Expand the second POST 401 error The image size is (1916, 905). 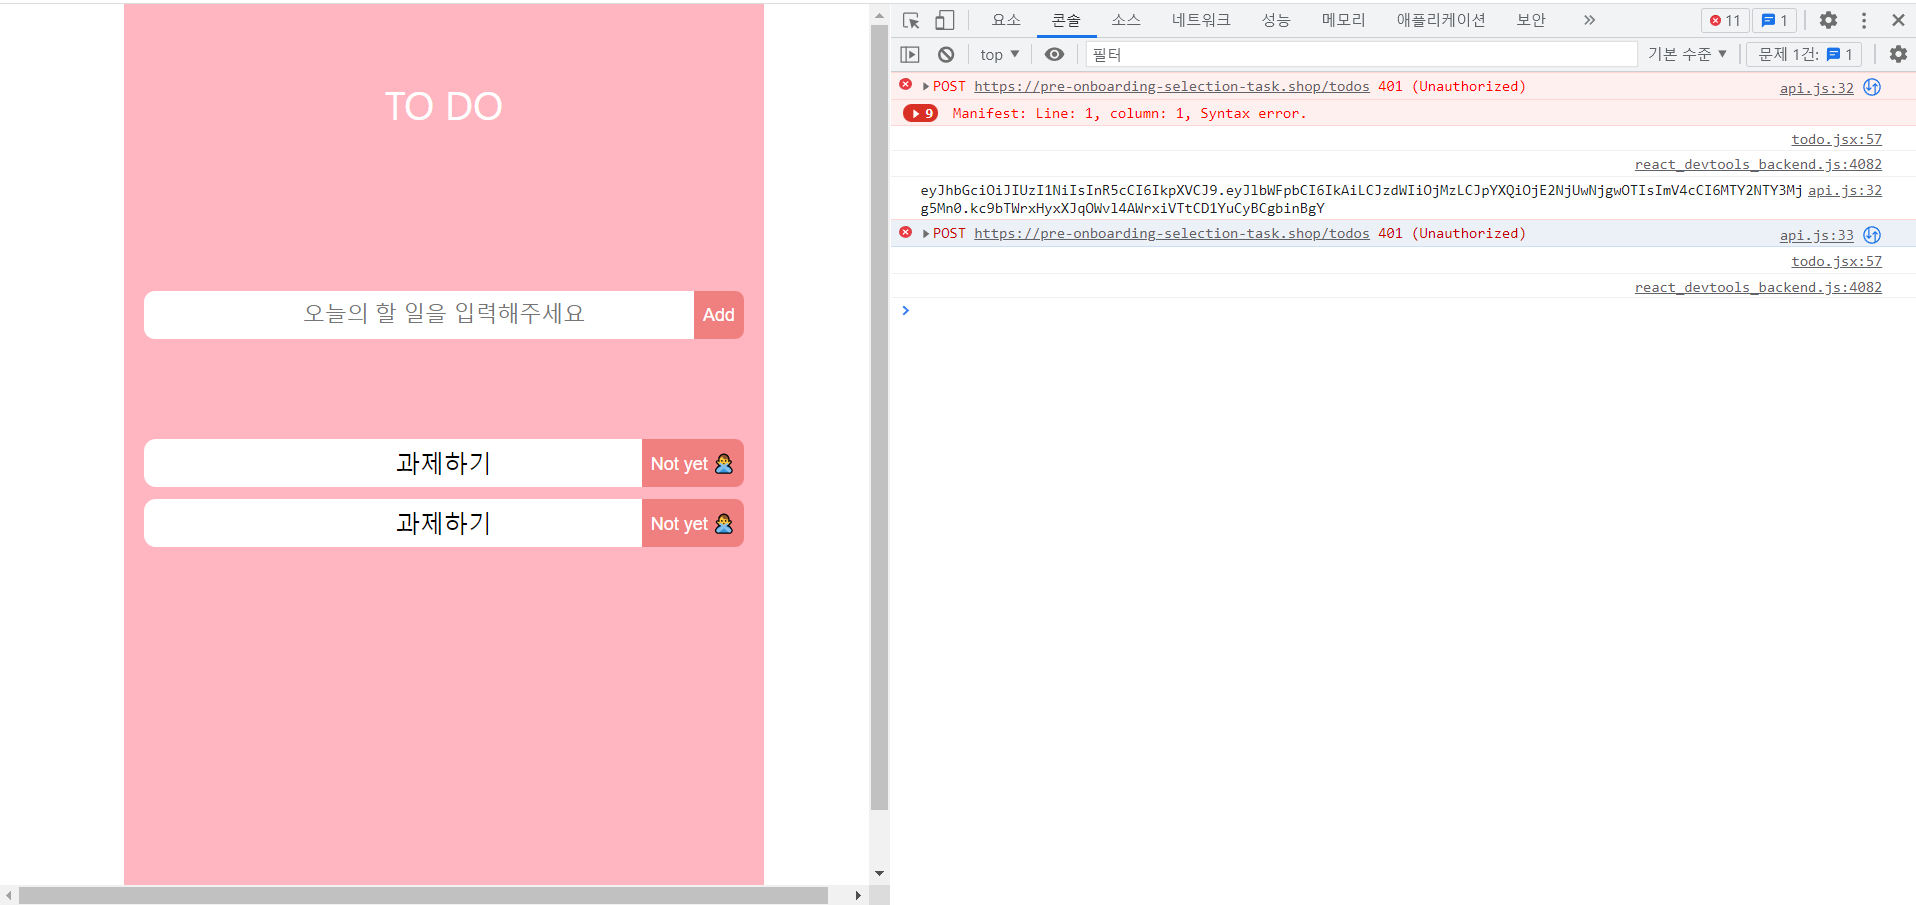tap(926, 234)
